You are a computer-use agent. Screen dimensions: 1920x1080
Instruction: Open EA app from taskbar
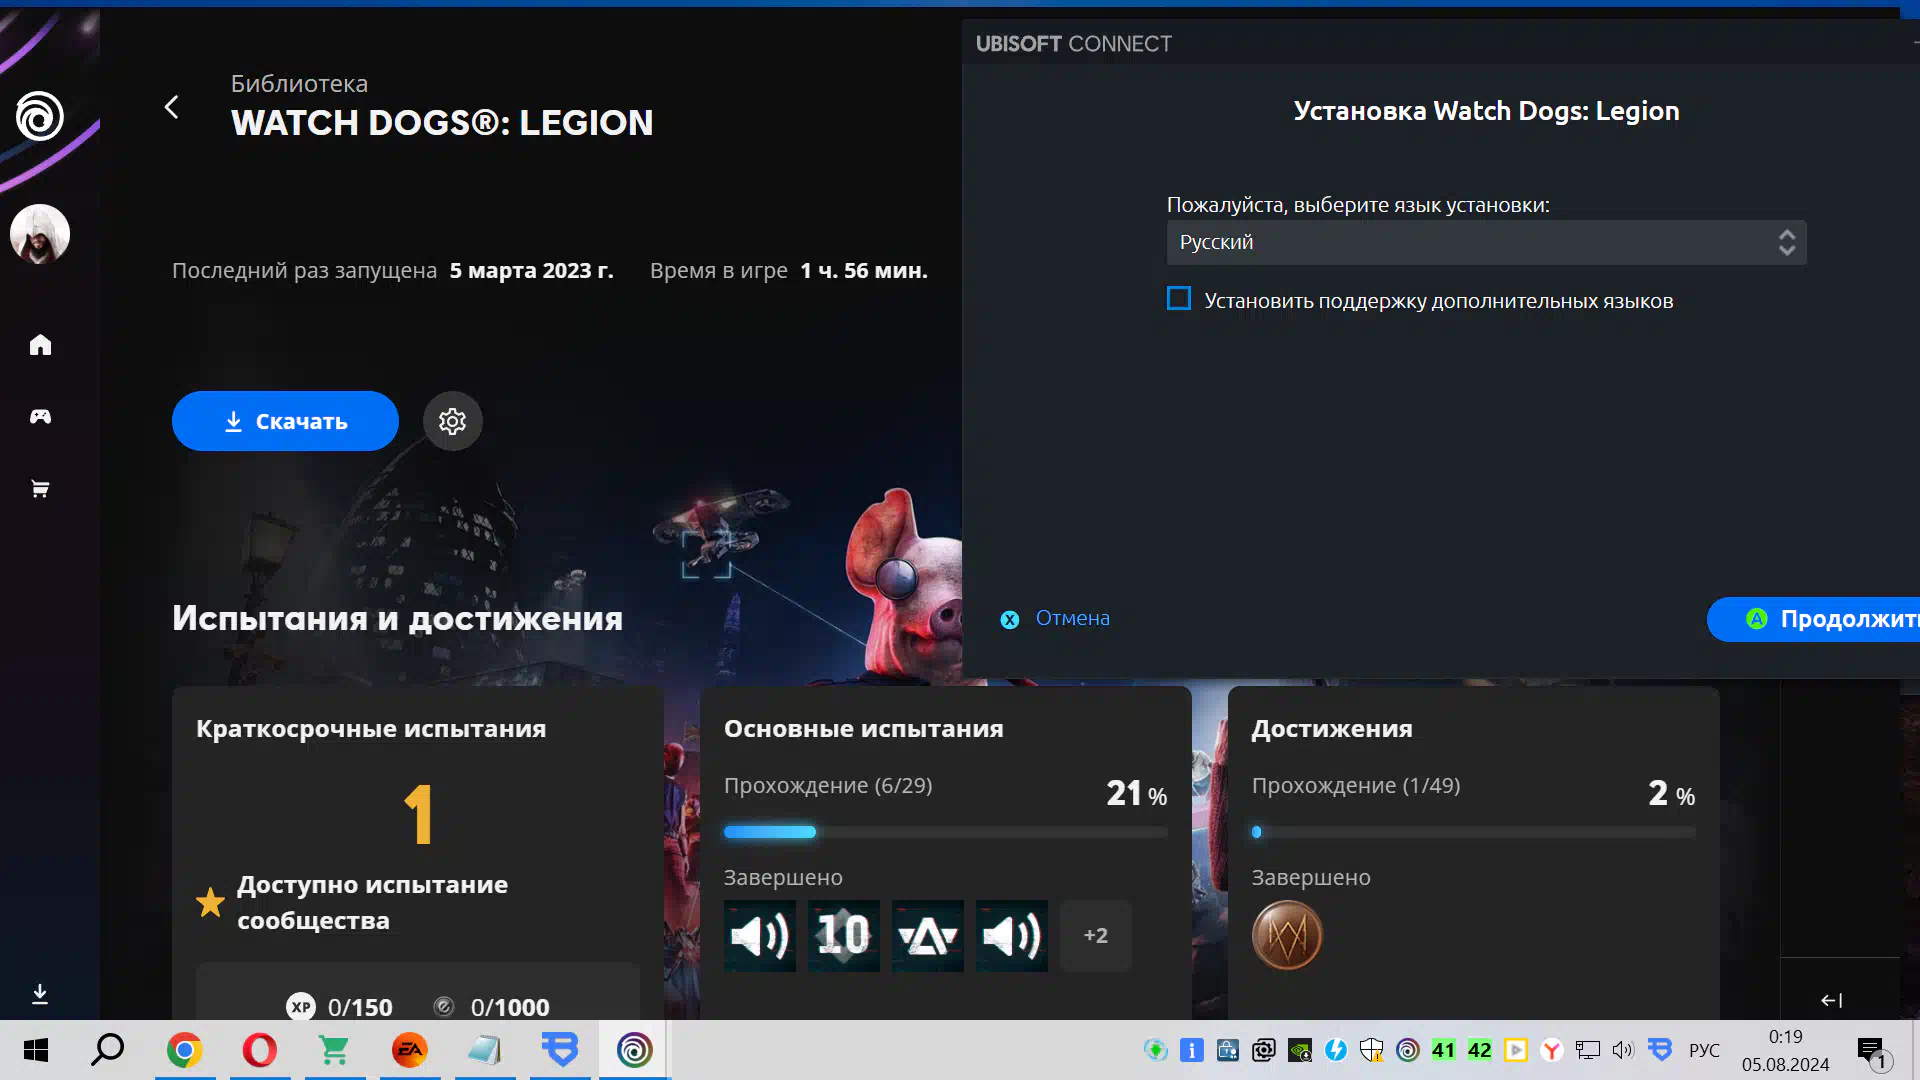(410, 1050)
